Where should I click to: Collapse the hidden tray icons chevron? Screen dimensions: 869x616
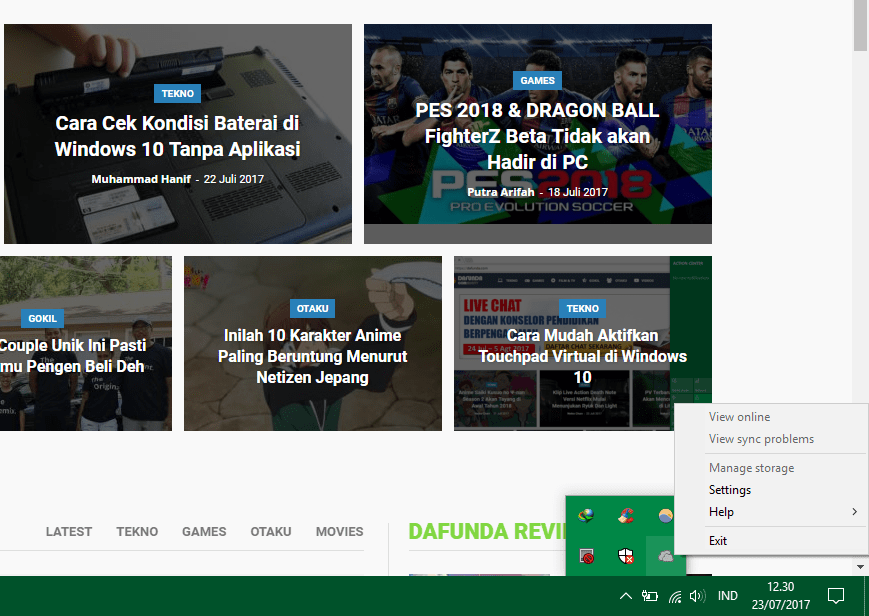click(625, 597)
